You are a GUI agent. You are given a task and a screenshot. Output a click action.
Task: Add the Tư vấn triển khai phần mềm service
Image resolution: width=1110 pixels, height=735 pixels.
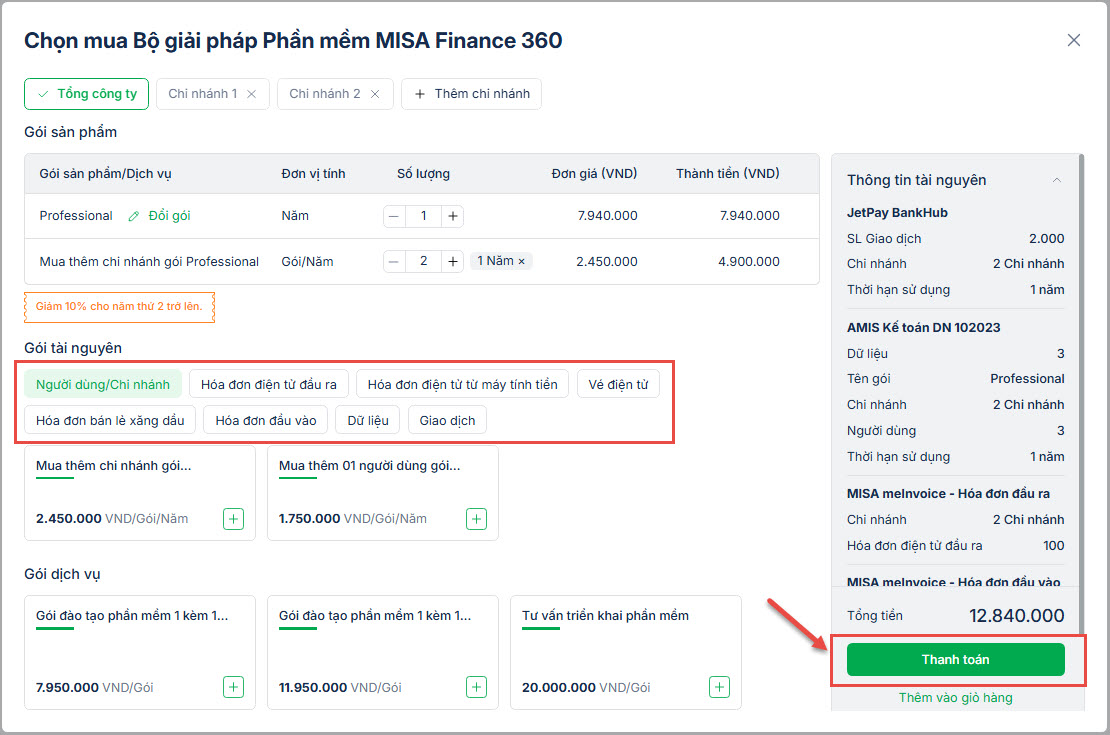pos(719,687)
